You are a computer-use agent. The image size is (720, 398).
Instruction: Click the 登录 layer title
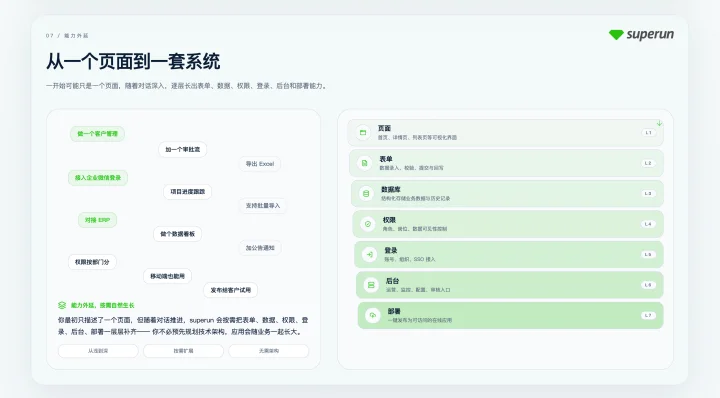[391, 250]
